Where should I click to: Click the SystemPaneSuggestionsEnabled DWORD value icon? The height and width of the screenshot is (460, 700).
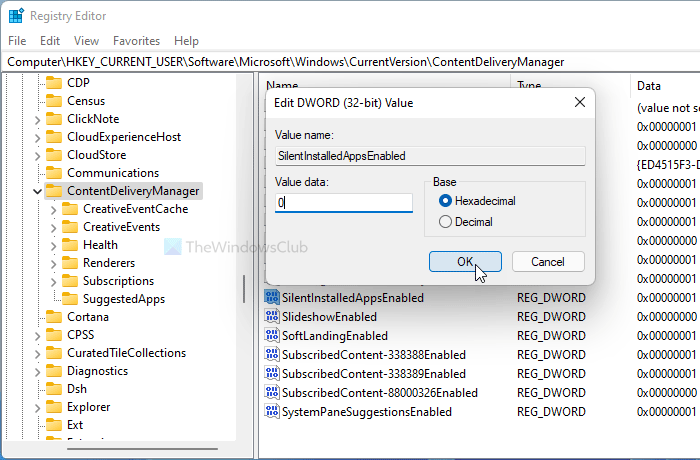(271, 411)
